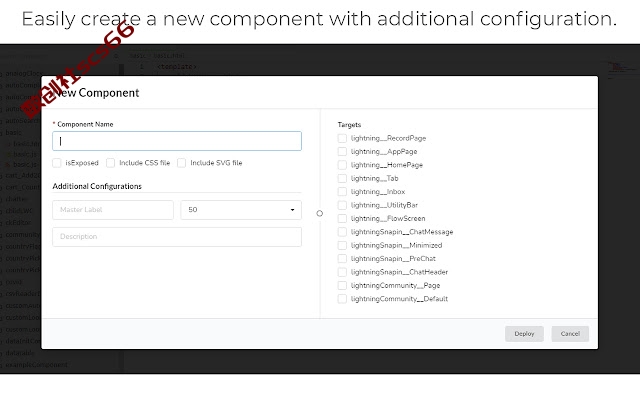Screen dimensions: 640x400
Task: Click the Master Label field
Action: click(113, 210)
